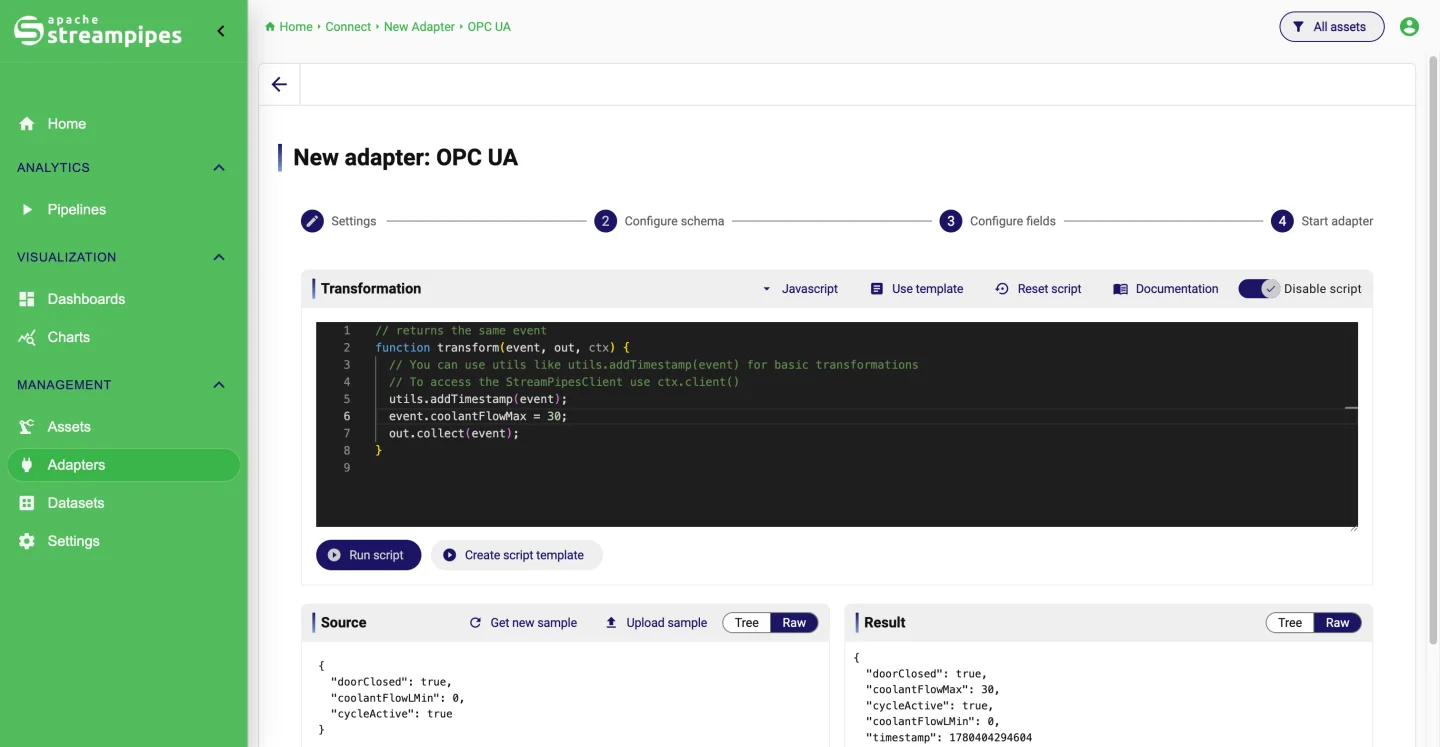Switch the Result view to Tree

(1290, 623)
